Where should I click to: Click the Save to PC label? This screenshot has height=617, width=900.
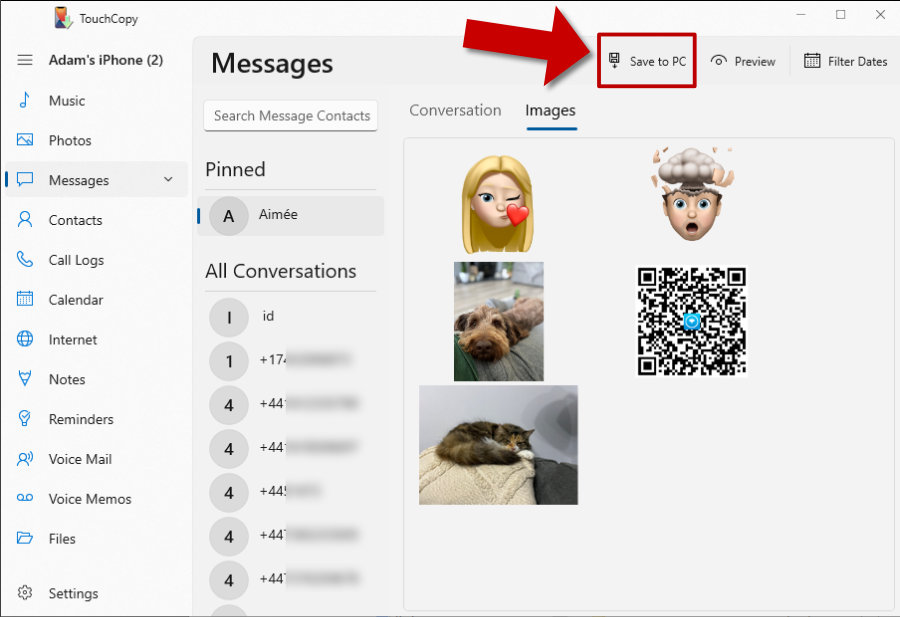coord(658,61)
